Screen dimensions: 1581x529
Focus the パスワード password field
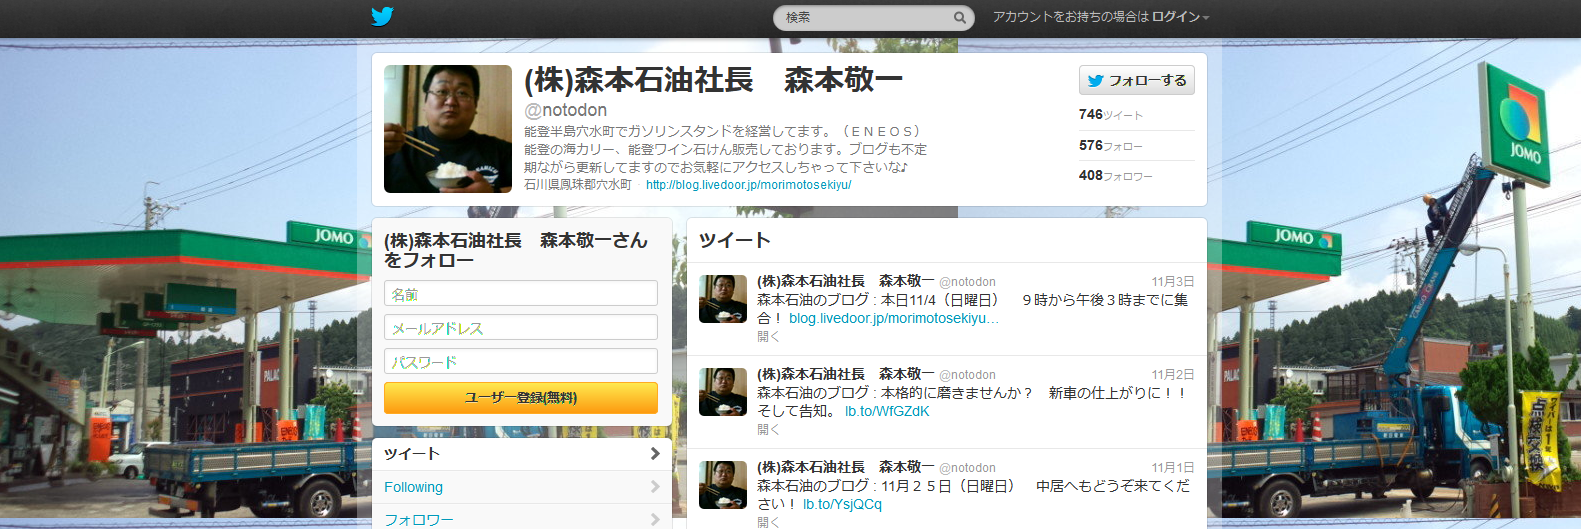coord(520,362)
